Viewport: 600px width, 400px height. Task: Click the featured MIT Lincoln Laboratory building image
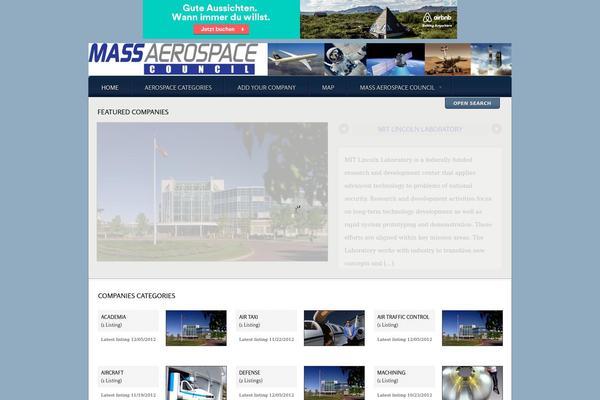[212, 192]
